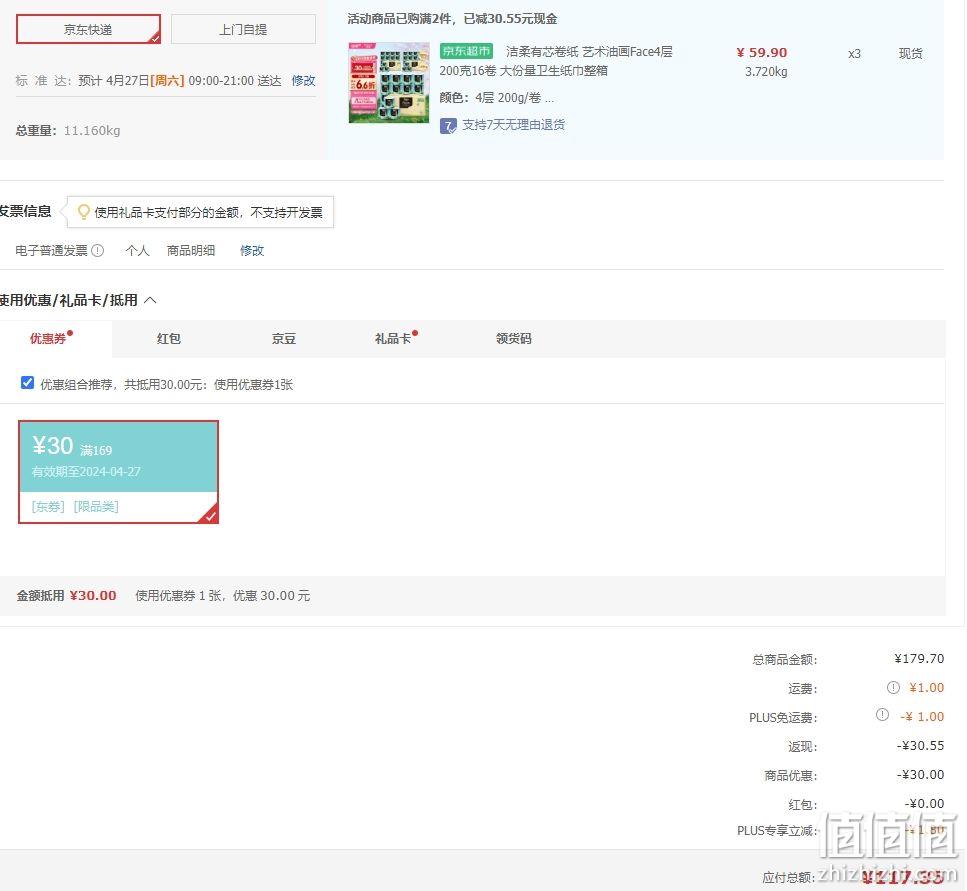Click 总重量 11.160kg value
This screenshot has height=891, width=967.
(x=92, y=131)
